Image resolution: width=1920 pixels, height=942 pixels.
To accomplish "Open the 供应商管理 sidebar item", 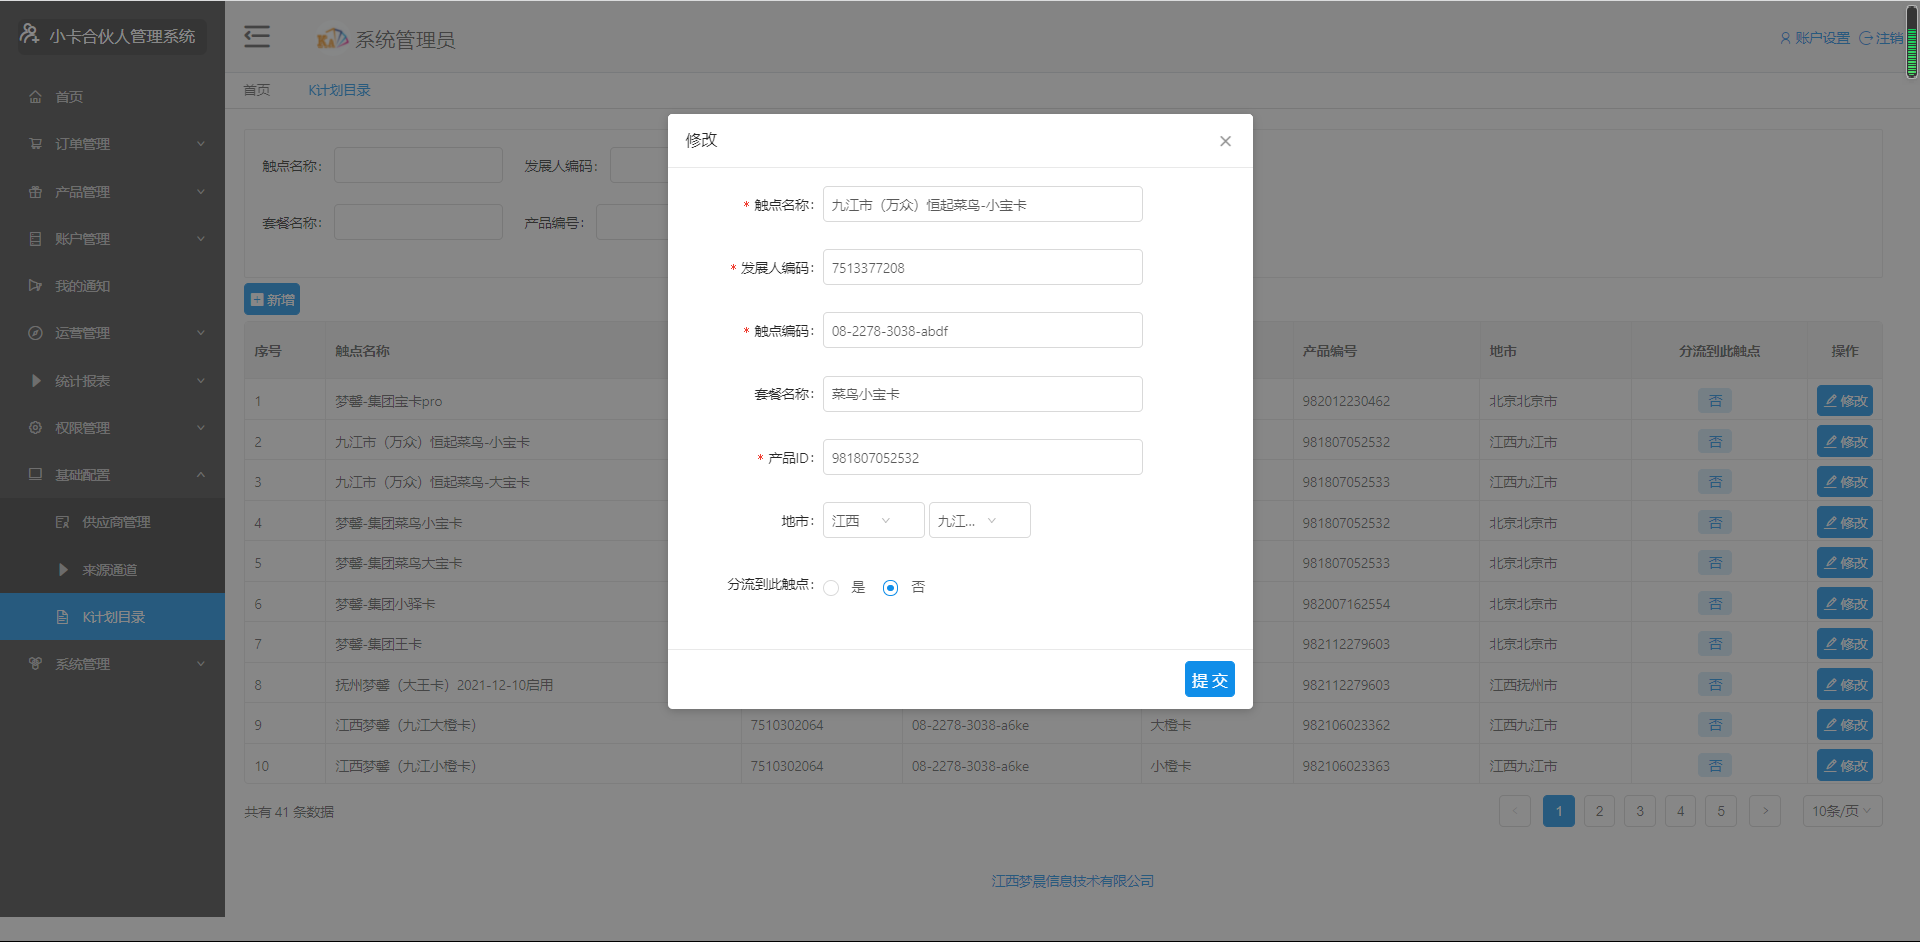I will click(x=116, y=522).
